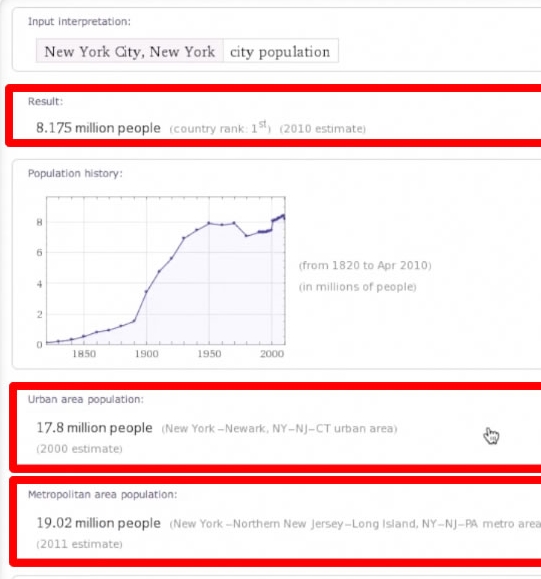541x579 pixels.
Task: Click the "2011 estimate" metropolitan note
Action: [x=79, y=544]
